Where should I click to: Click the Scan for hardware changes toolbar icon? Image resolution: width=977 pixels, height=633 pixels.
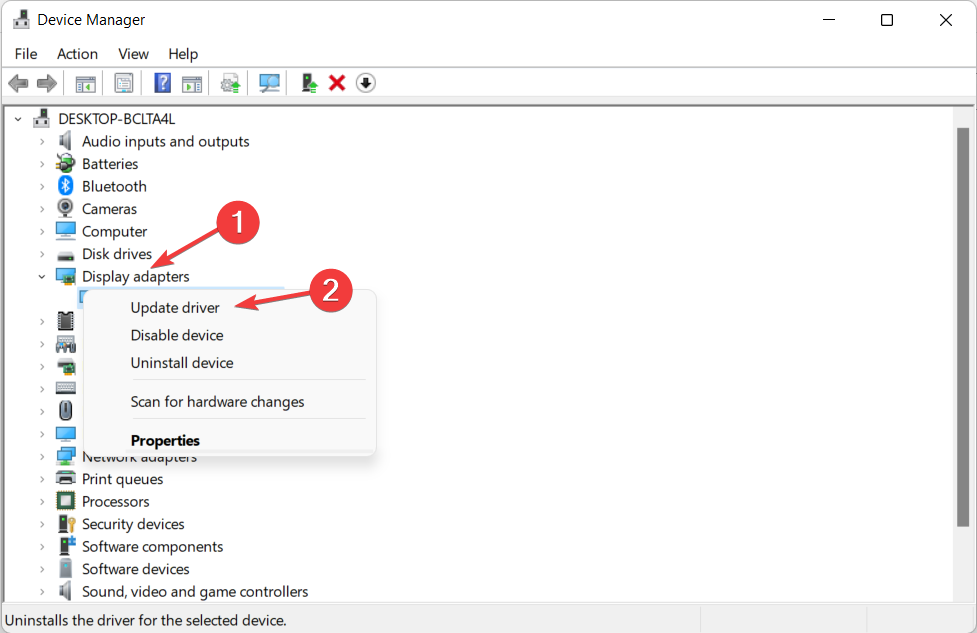(269, 83)
